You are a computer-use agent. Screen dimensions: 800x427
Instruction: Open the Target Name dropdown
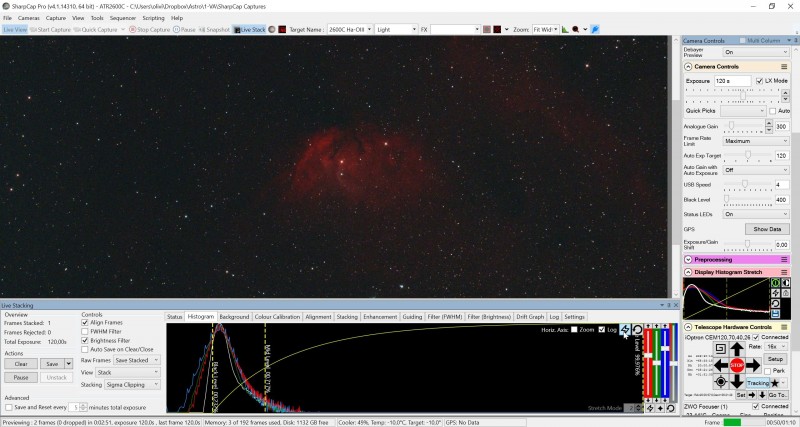point(350,30)
